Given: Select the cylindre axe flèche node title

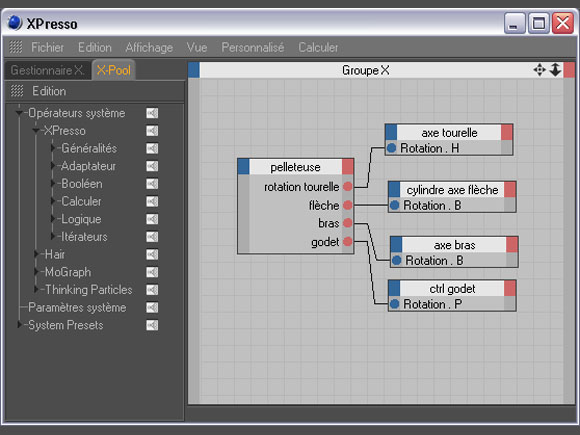Looking at the screenshot, I should [452, 190].
